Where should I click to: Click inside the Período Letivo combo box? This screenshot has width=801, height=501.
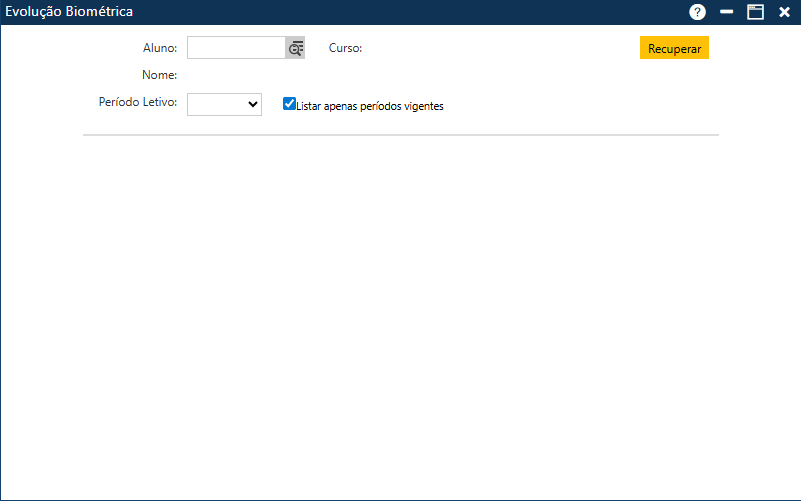click(215, 104)
